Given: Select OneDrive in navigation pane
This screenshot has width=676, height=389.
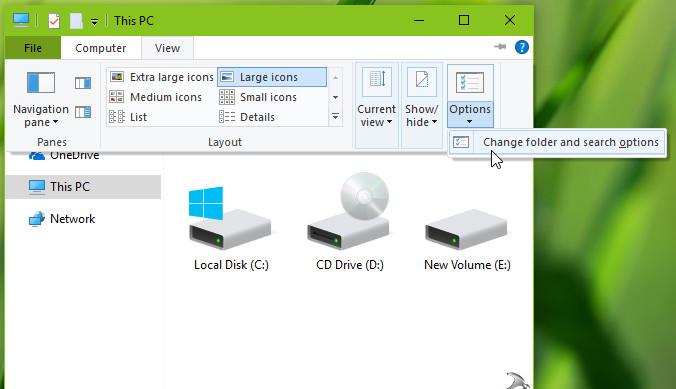Looking at the screenshot, I should pos(64,155).
